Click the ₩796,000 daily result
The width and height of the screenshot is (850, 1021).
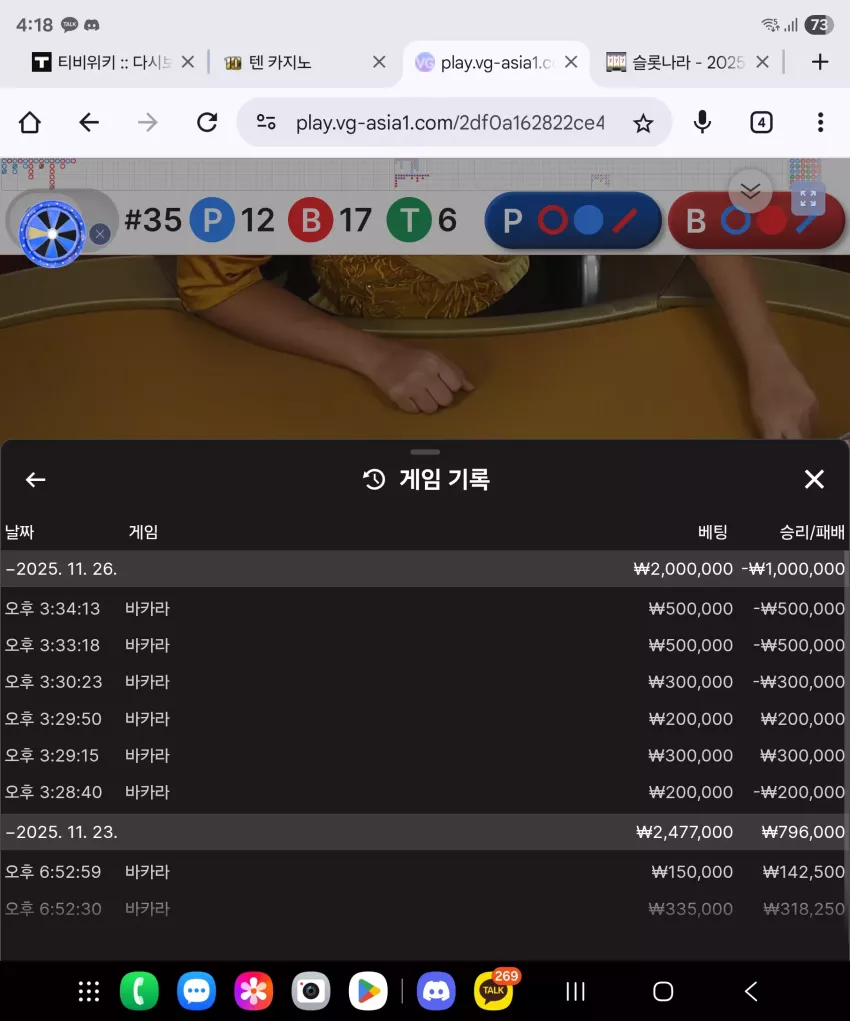802,832
